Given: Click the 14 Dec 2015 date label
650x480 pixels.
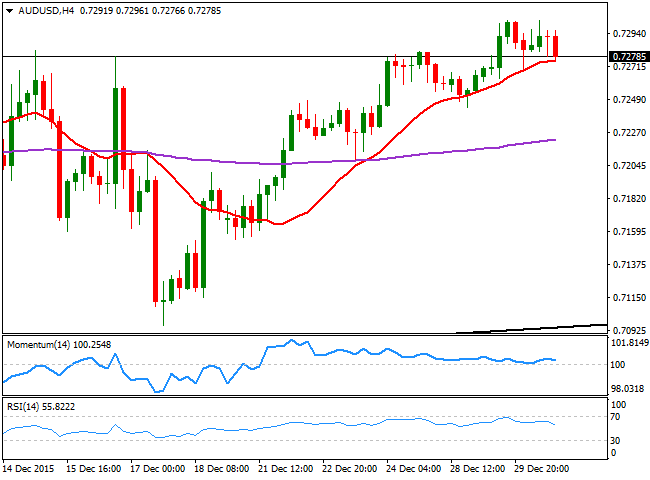Looking at the screenshot, I should 29,469.
